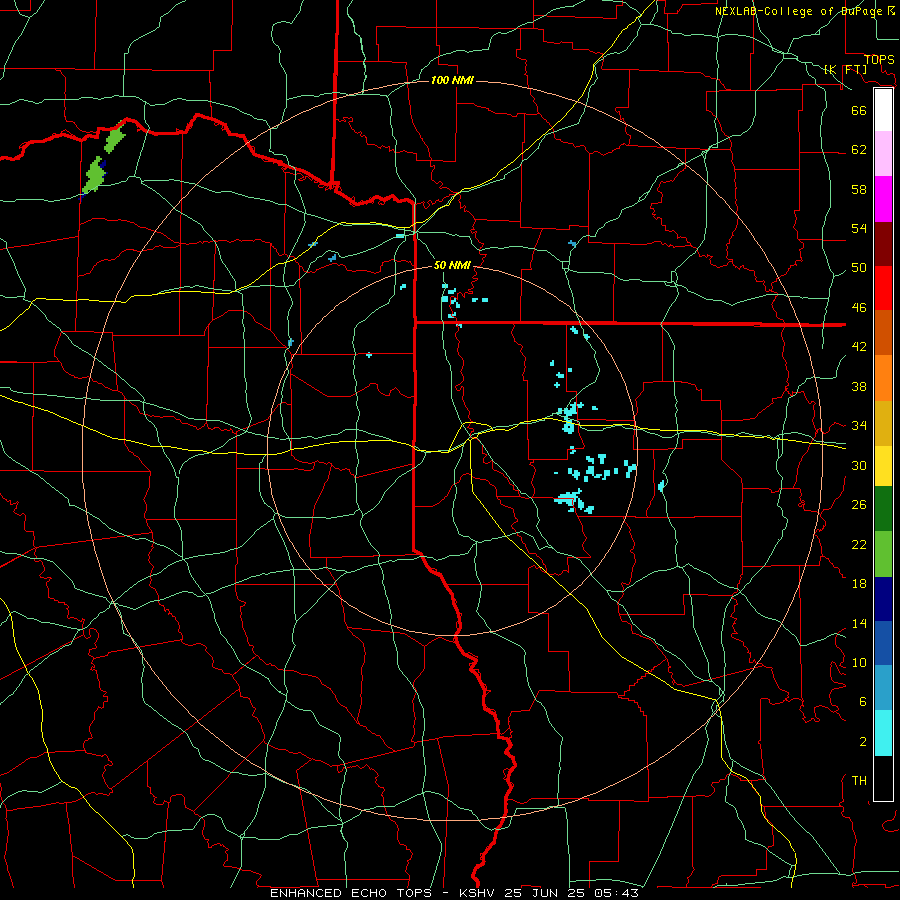The image size is (900, 900).
Task: Click the light green 18-22 kft legend band
Action: [883, 554]
